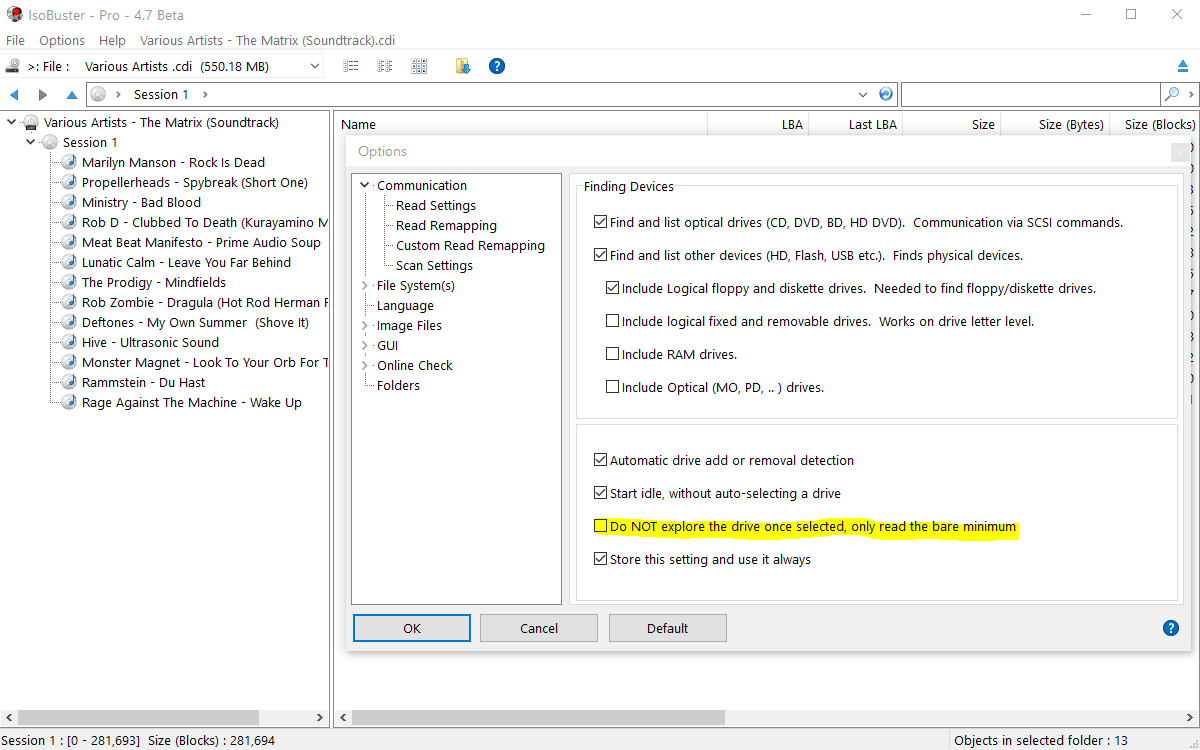Confirm with the OK button

pos(412,628)
